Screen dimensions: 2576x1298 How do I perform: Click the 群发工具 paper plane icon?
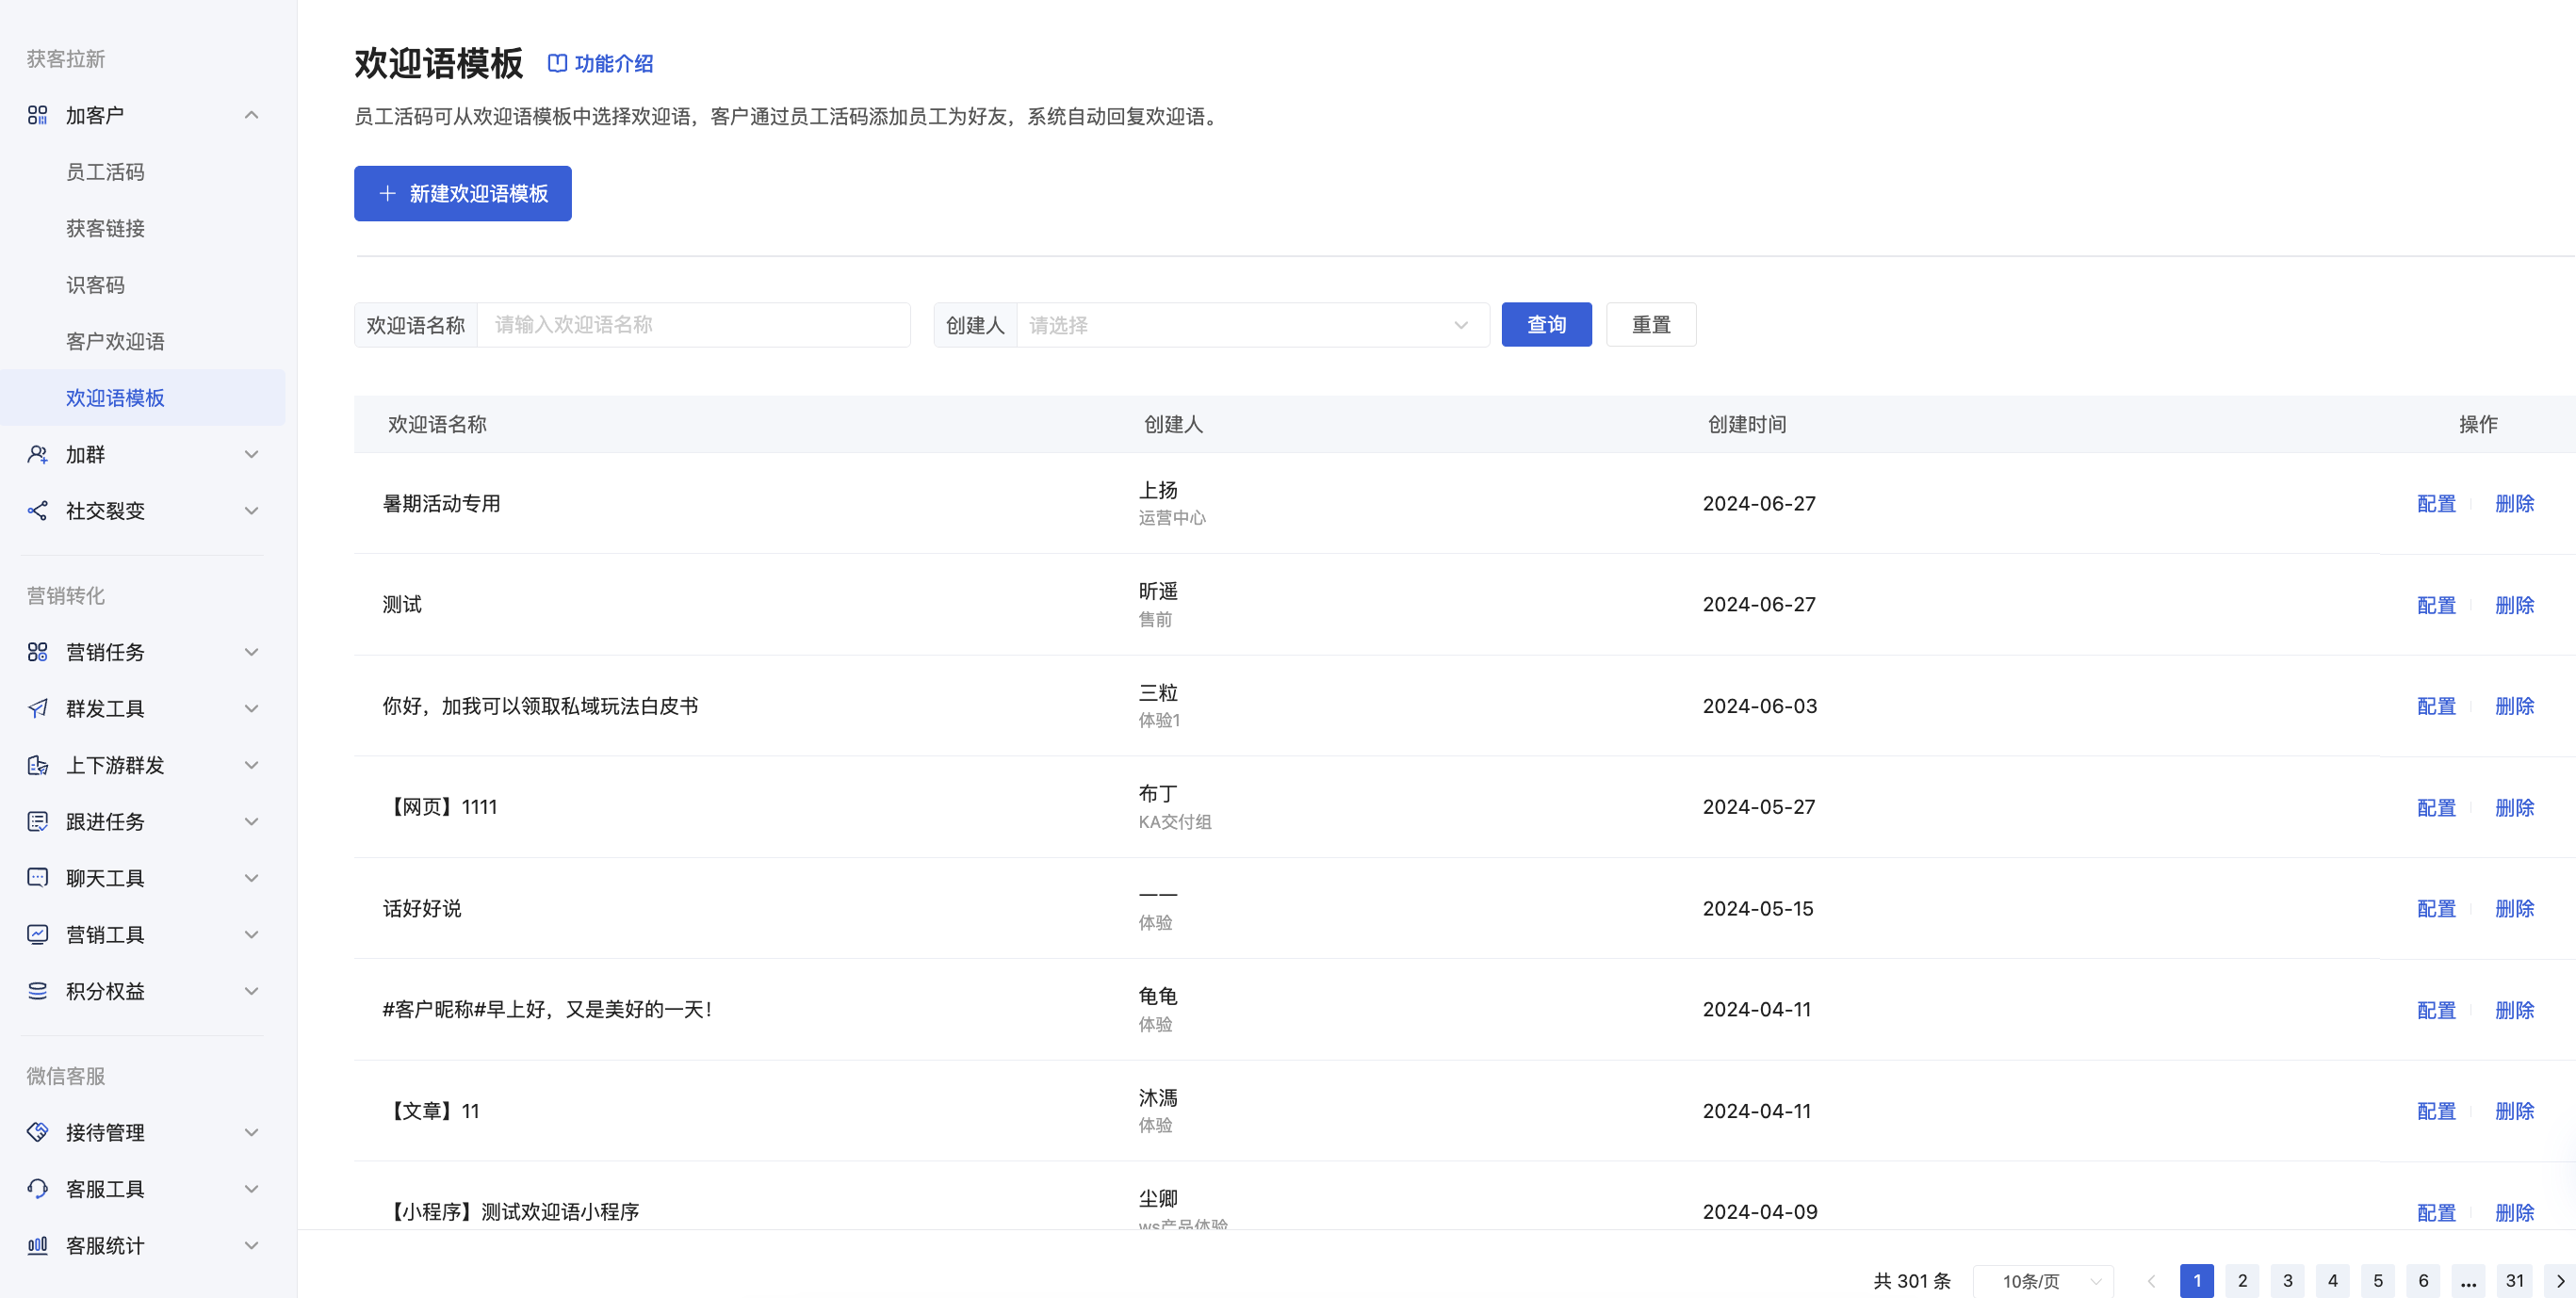[x=37, y=708]
